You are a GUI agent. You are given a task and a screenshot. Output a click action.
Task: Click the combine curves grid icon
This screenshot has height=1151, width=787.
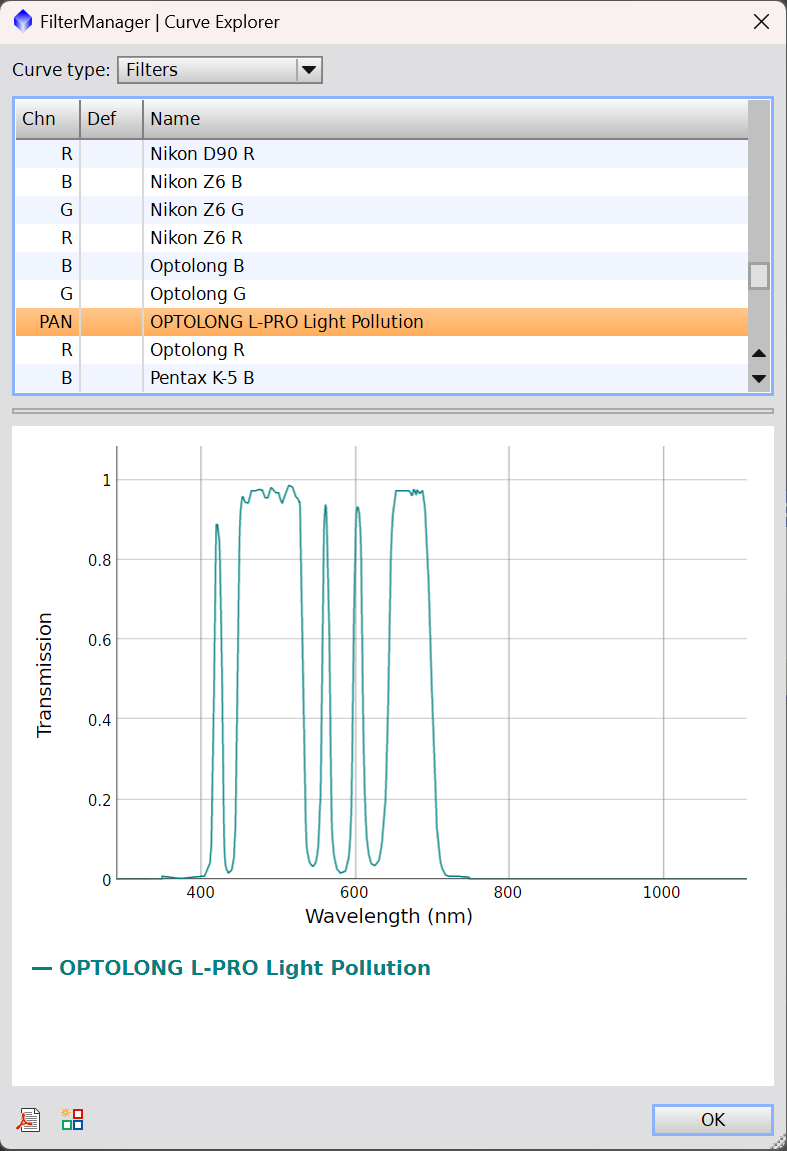[73, 1119]
